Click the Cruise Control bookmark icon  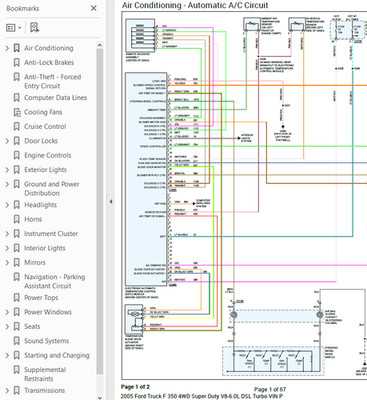[x=16, y=126]
